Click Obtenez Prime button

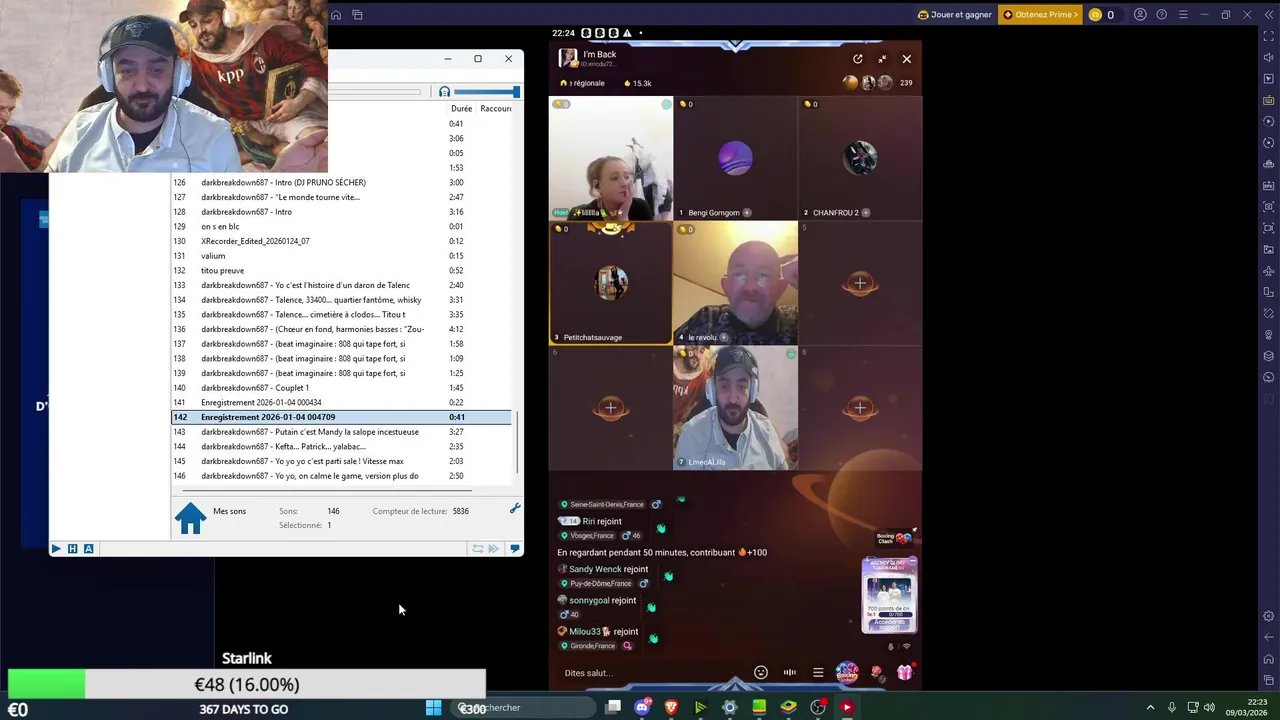[x=1041, y=15]
